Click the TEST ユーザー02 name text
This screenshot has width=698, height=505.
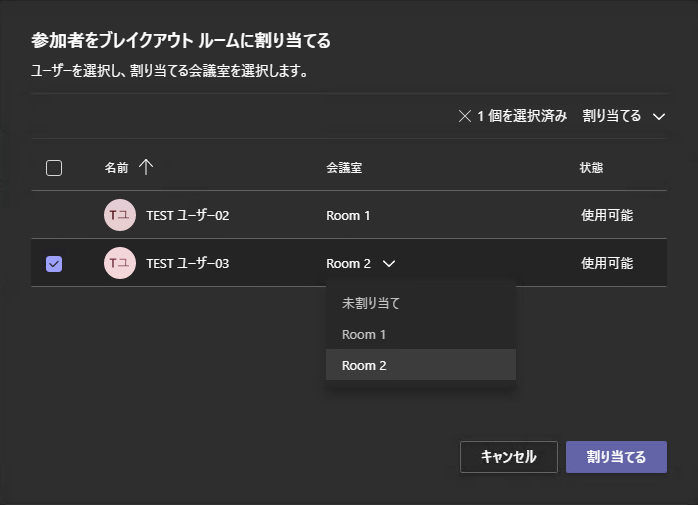188,215
